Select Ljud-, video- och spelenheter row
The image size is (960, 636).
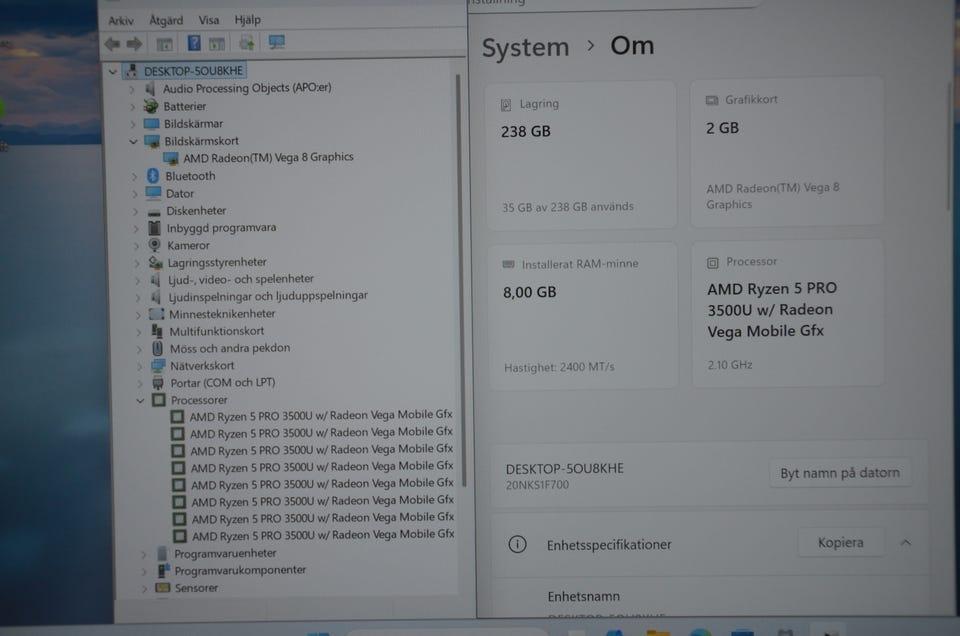click(x=241, y=280)
